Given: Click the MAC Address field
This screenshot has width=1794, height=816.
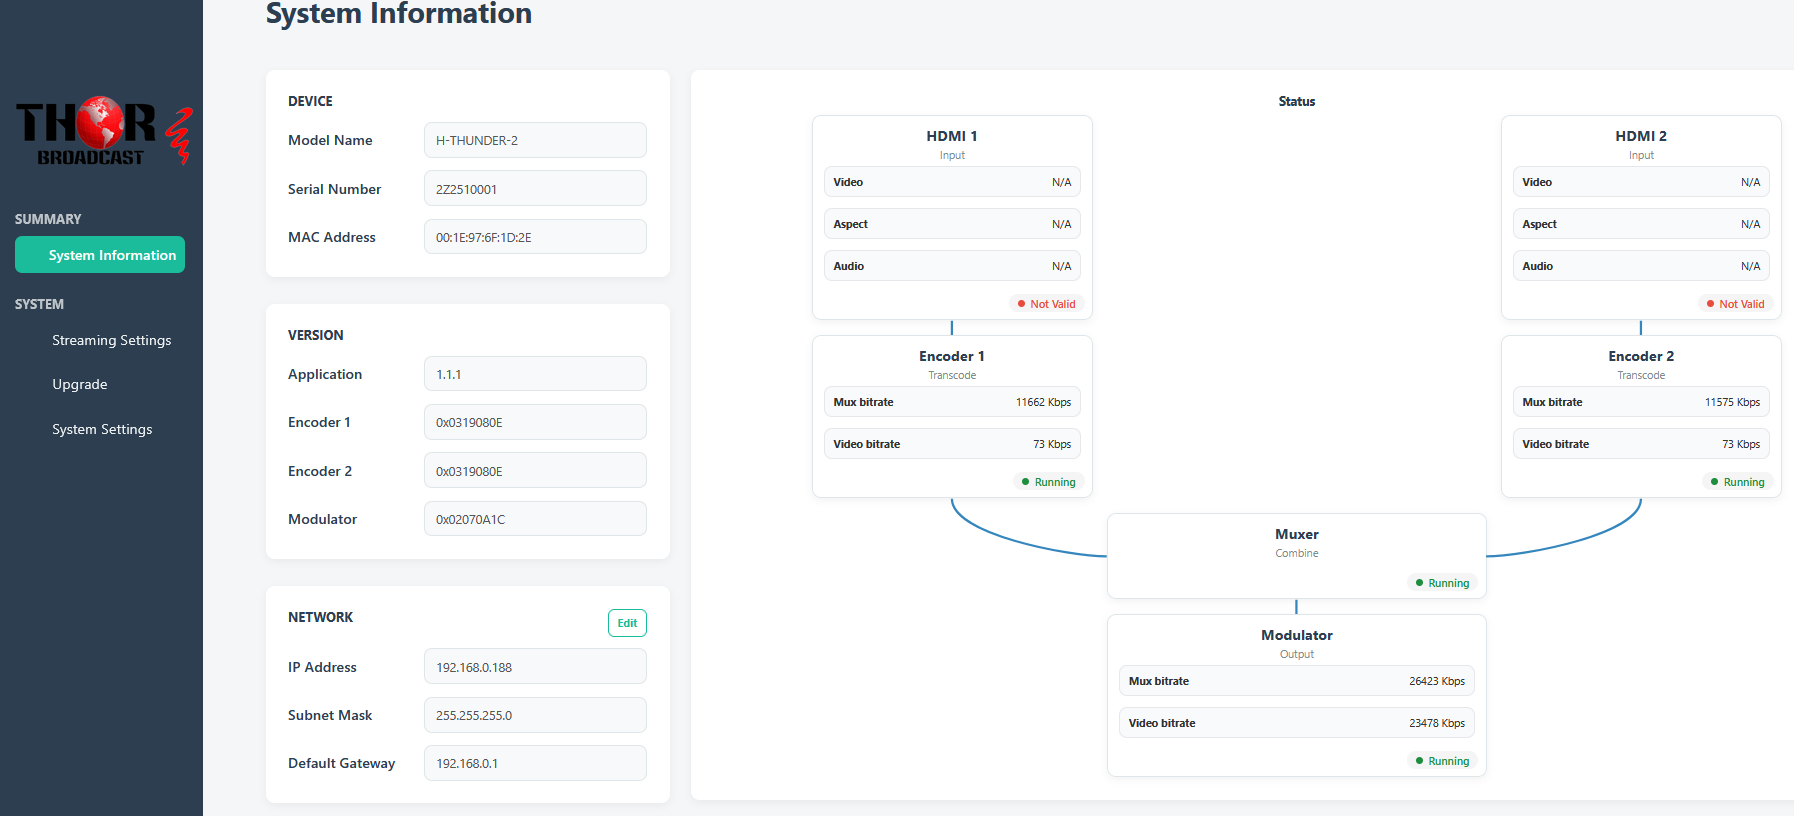Looking at the screenshot, I should (535, 237).
